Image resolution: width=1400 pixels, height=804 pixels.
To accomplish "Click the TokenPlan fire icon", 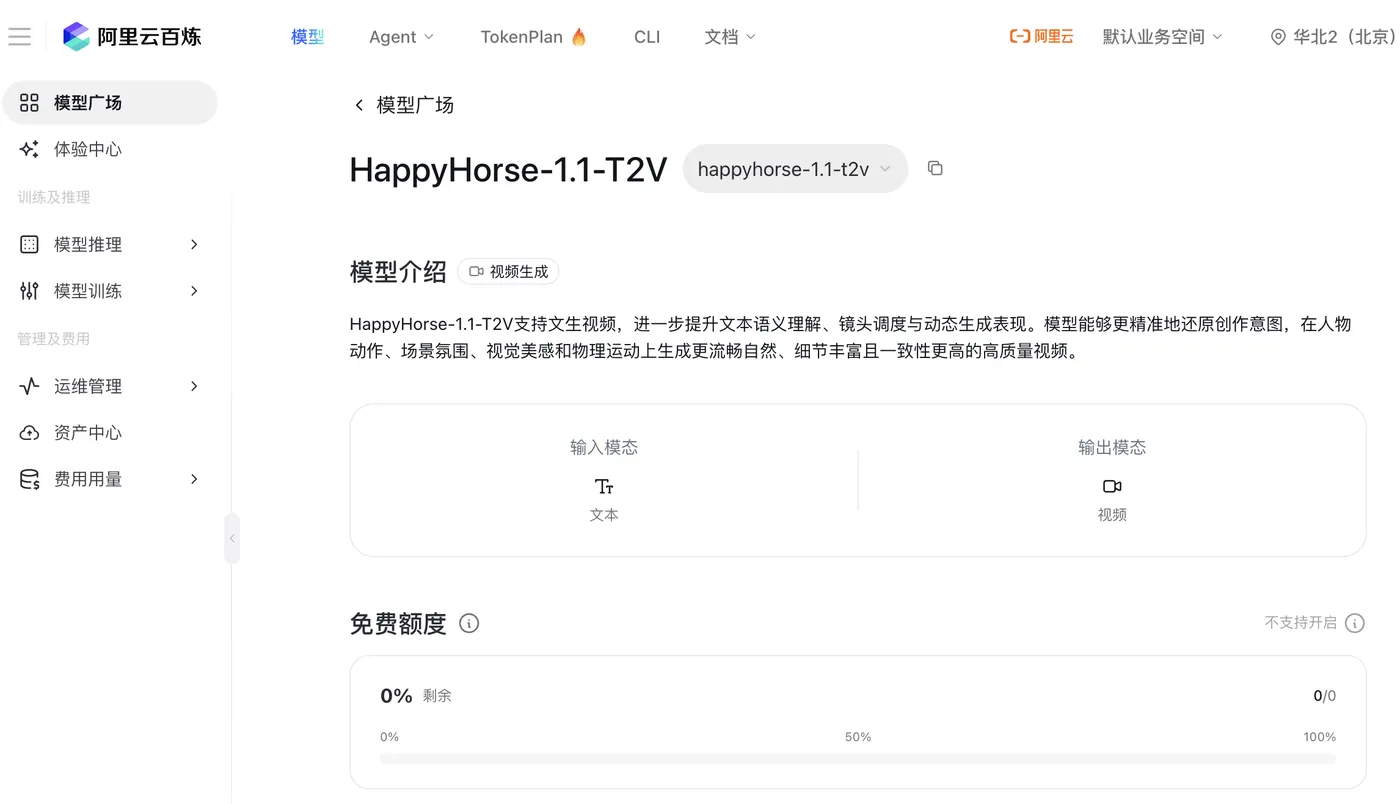I will click(x=579, y=37).
